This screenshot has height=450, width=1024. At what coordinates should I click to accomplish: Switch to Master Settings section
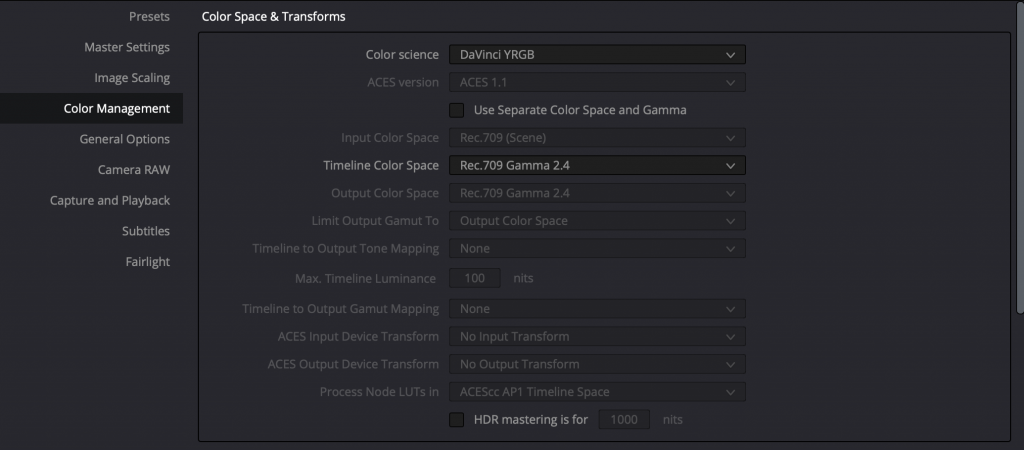coord(127,47)
